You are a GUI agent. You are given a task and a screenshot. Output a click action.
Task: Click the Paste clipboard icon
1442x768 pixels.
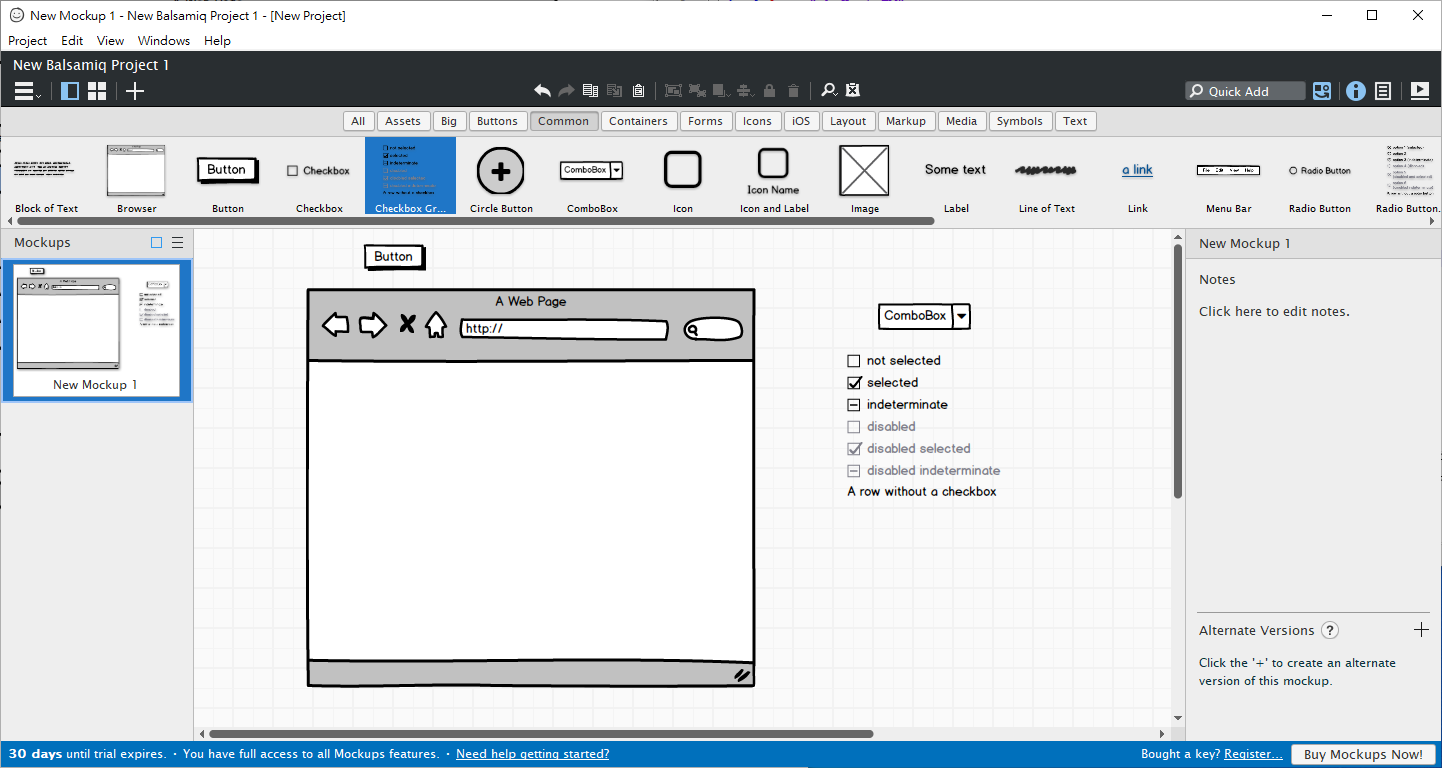click(638, 91)
